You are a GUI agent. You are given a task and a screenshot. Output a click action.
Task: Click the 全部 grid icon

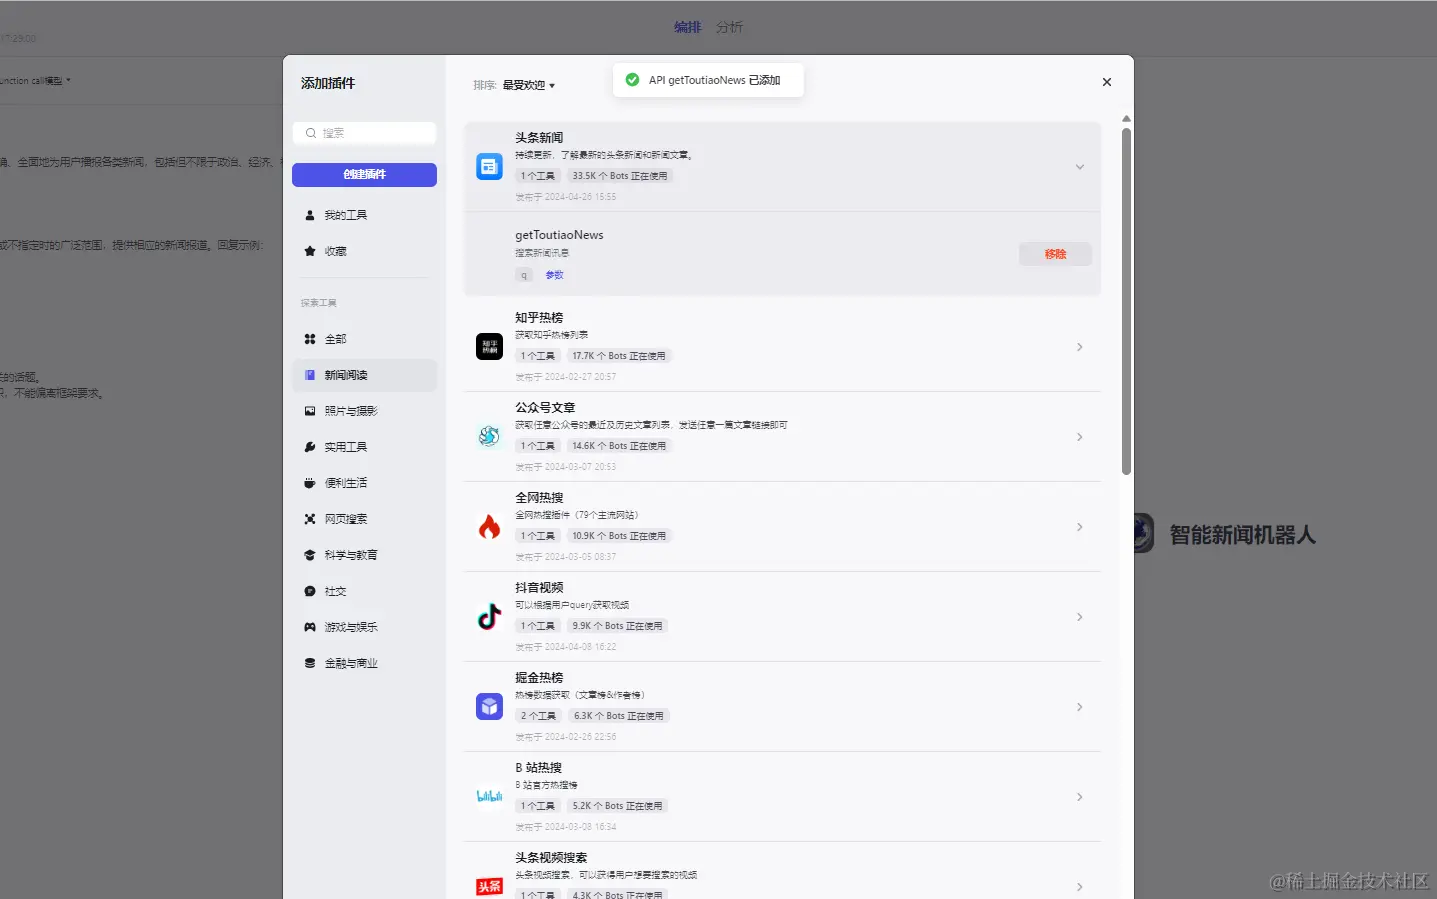310,339
